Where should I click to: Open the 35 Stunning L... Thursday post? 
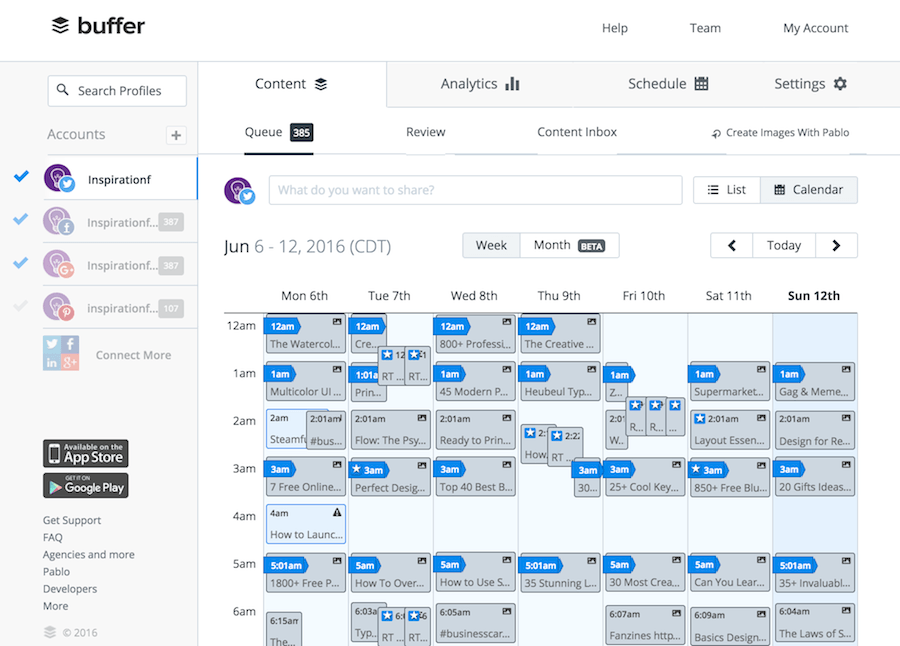click(560, 572)
